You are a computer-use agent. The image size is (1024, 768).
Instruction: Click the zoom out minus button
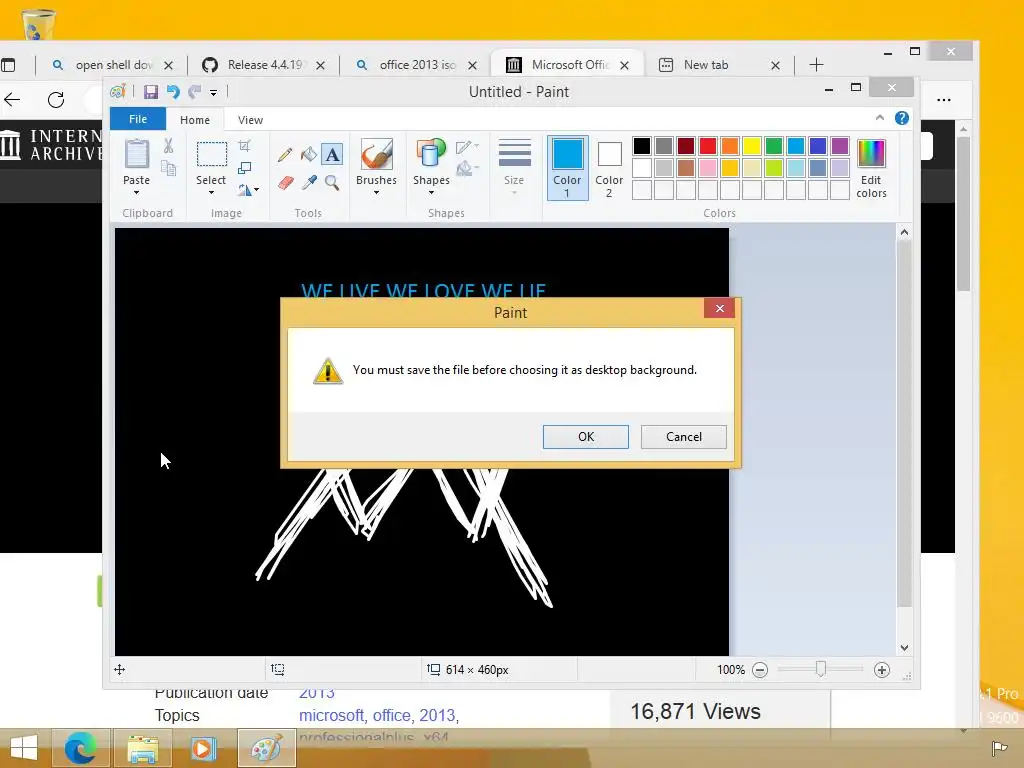760,670
